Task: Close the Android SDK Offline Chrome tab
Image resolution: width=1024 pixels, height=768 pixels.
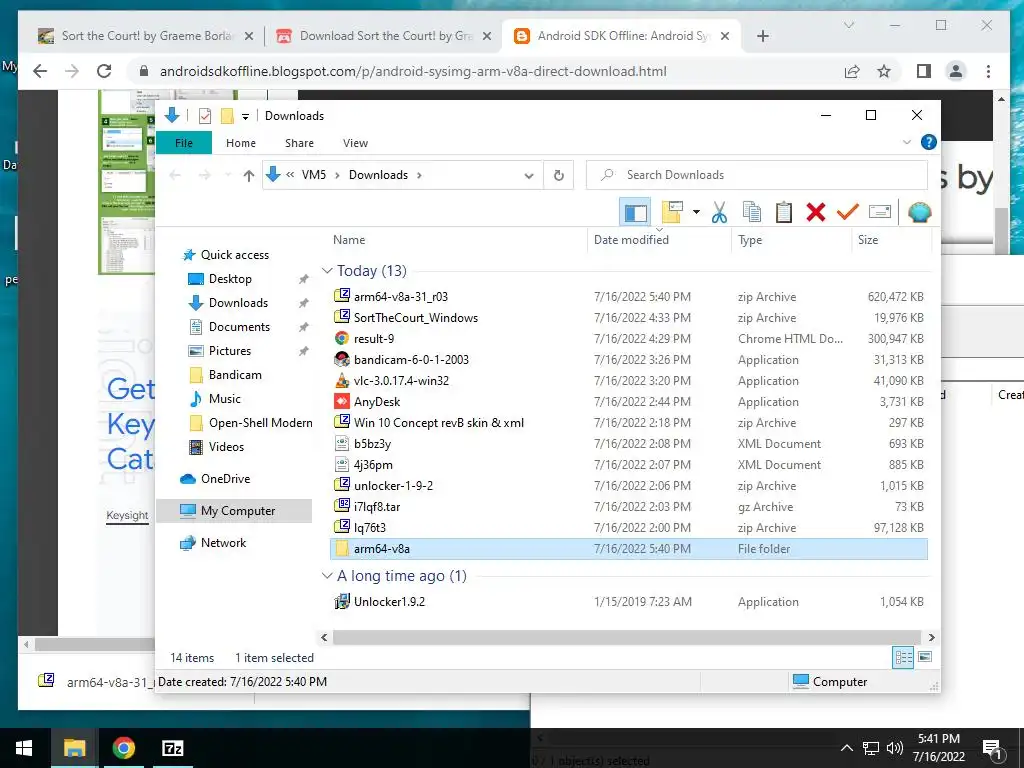Action: [x=724, y=37]
